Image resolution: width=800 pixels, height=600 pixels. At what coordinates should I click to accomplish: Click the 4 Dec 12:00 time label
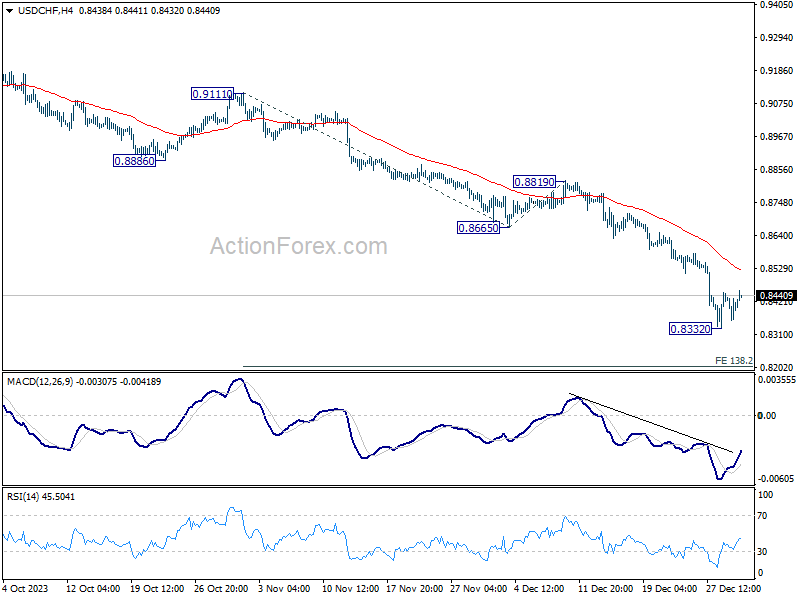pos(539,589)
